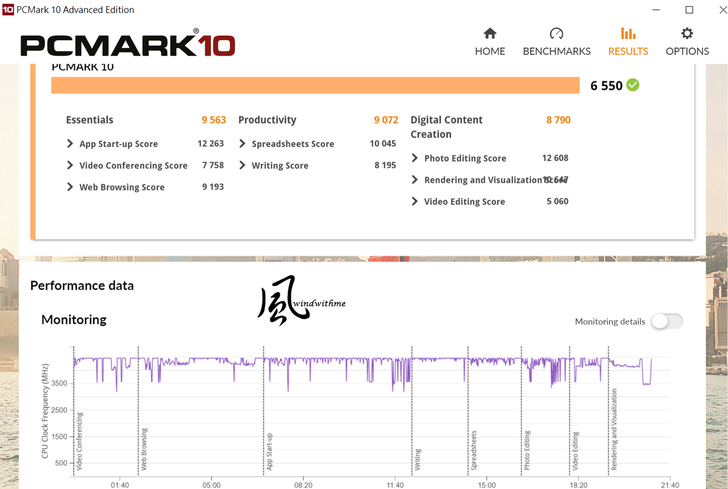Click the orange overall score bar

(315, 85)
